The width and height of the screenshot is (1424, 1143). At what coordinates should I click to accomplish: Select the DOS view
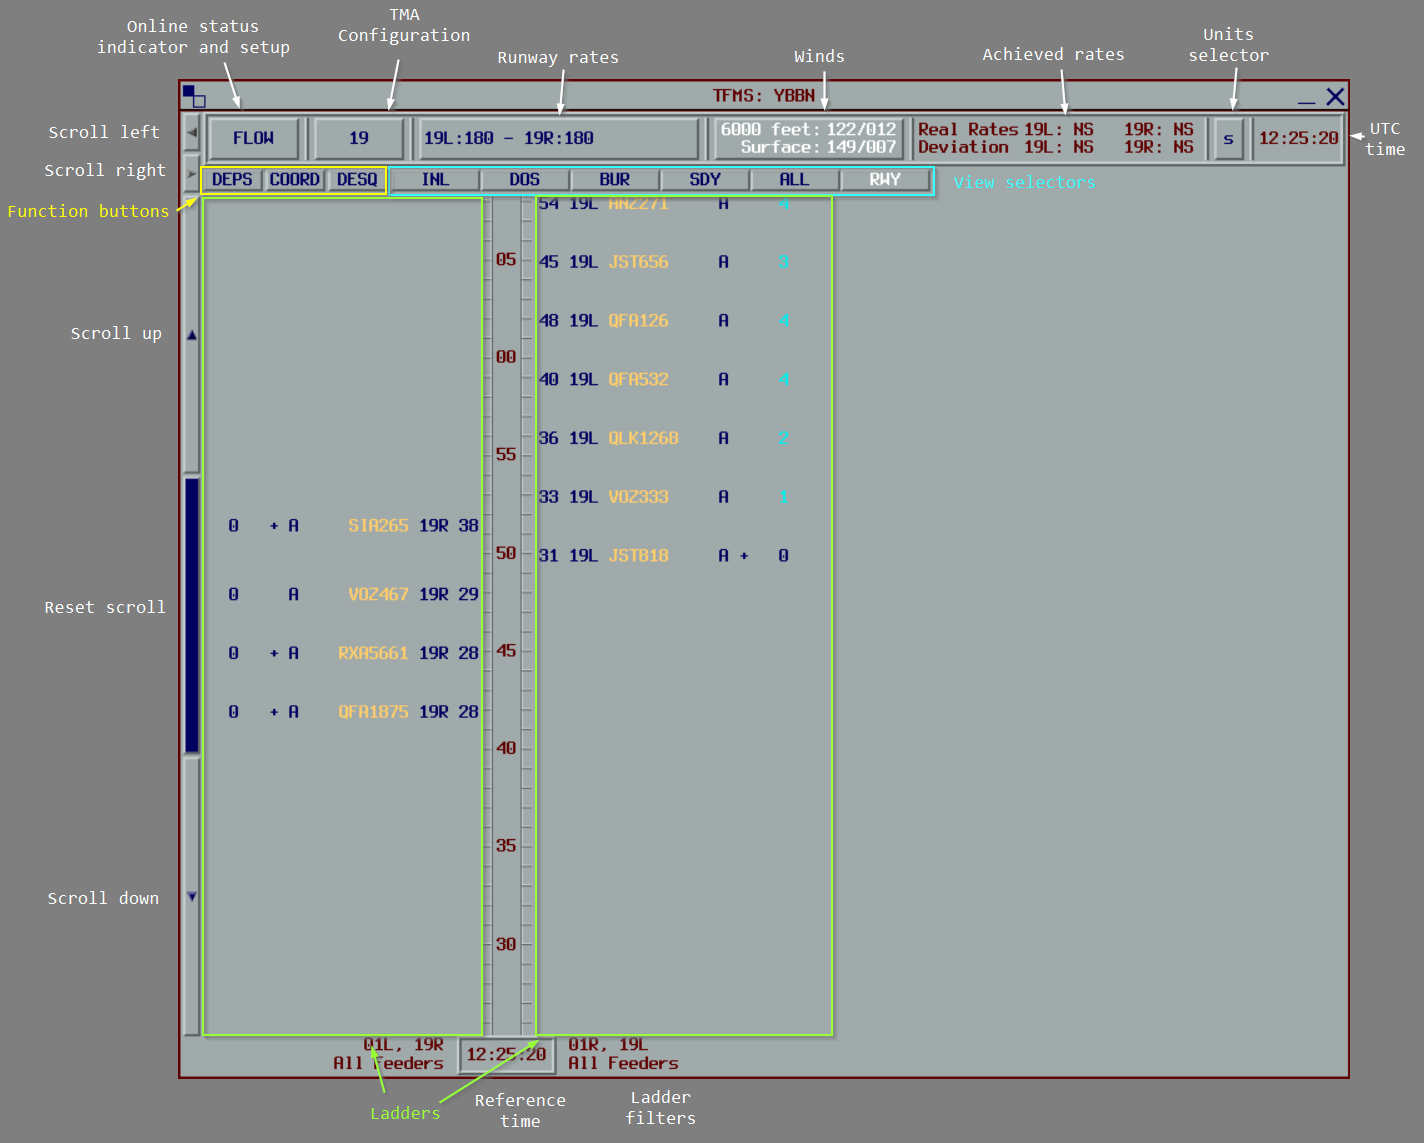point(525,180)
